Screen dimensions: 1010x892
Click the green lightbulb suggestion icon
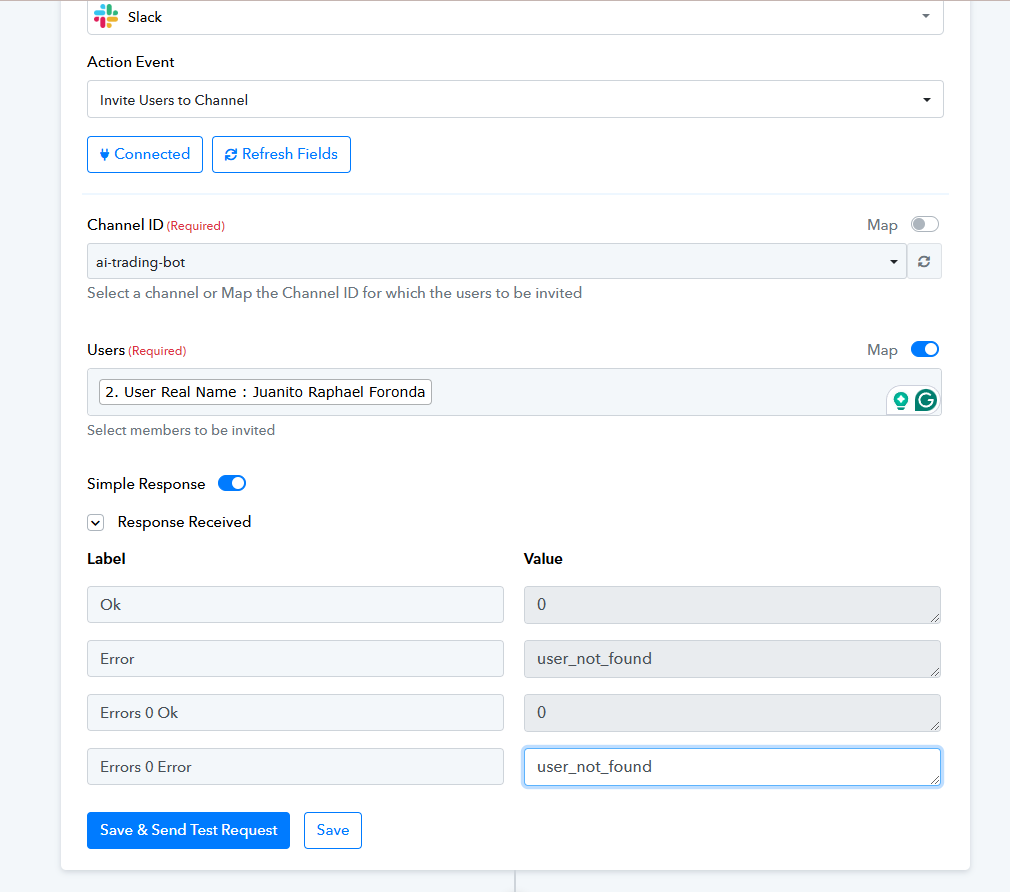coord(900,401)
